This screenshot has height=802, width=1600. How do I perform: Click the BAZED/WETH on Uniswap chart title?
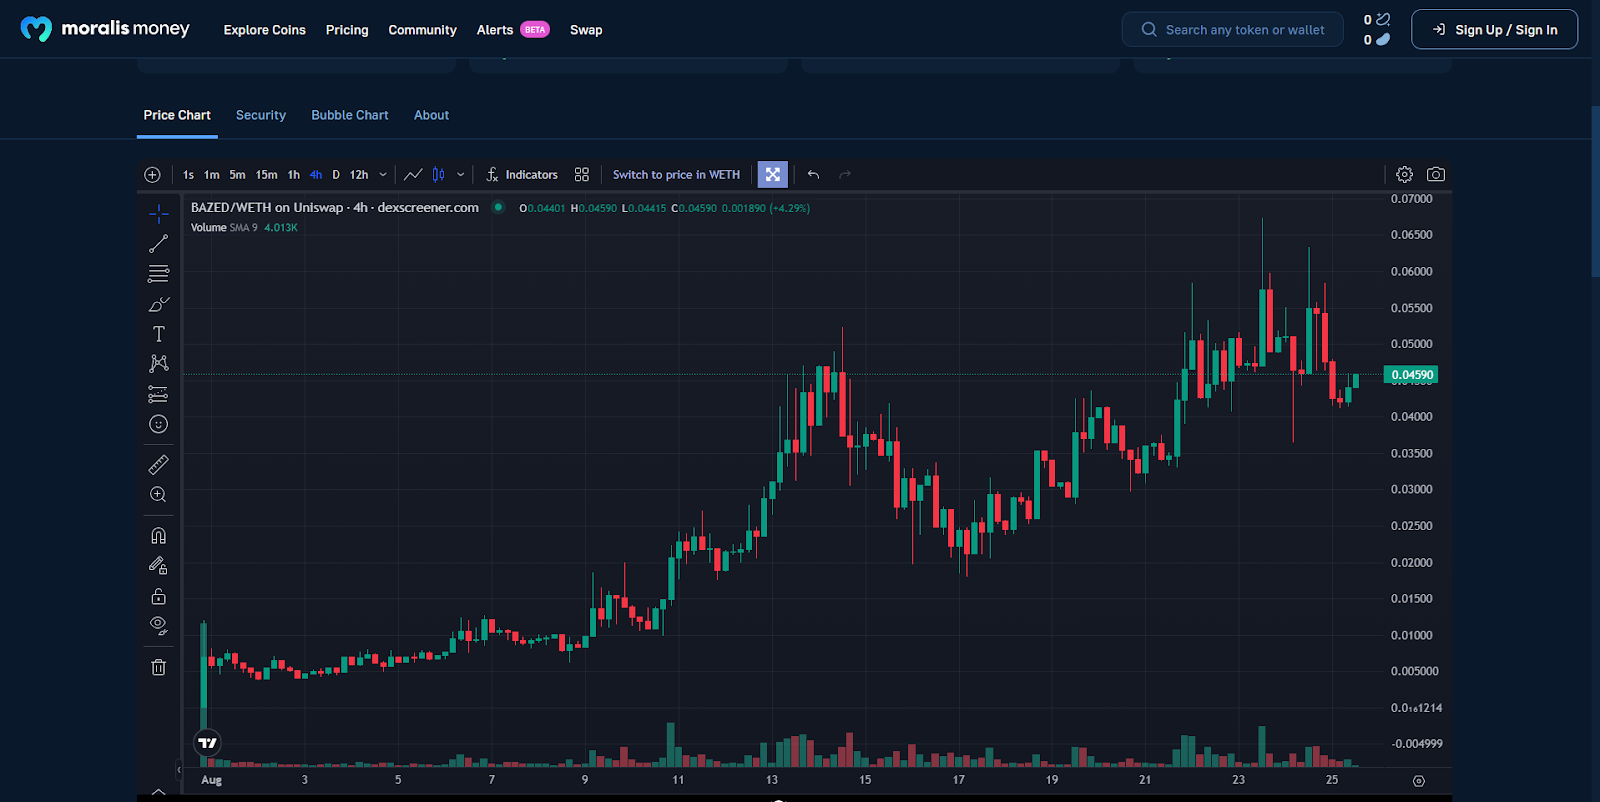(x=335, y=208)
